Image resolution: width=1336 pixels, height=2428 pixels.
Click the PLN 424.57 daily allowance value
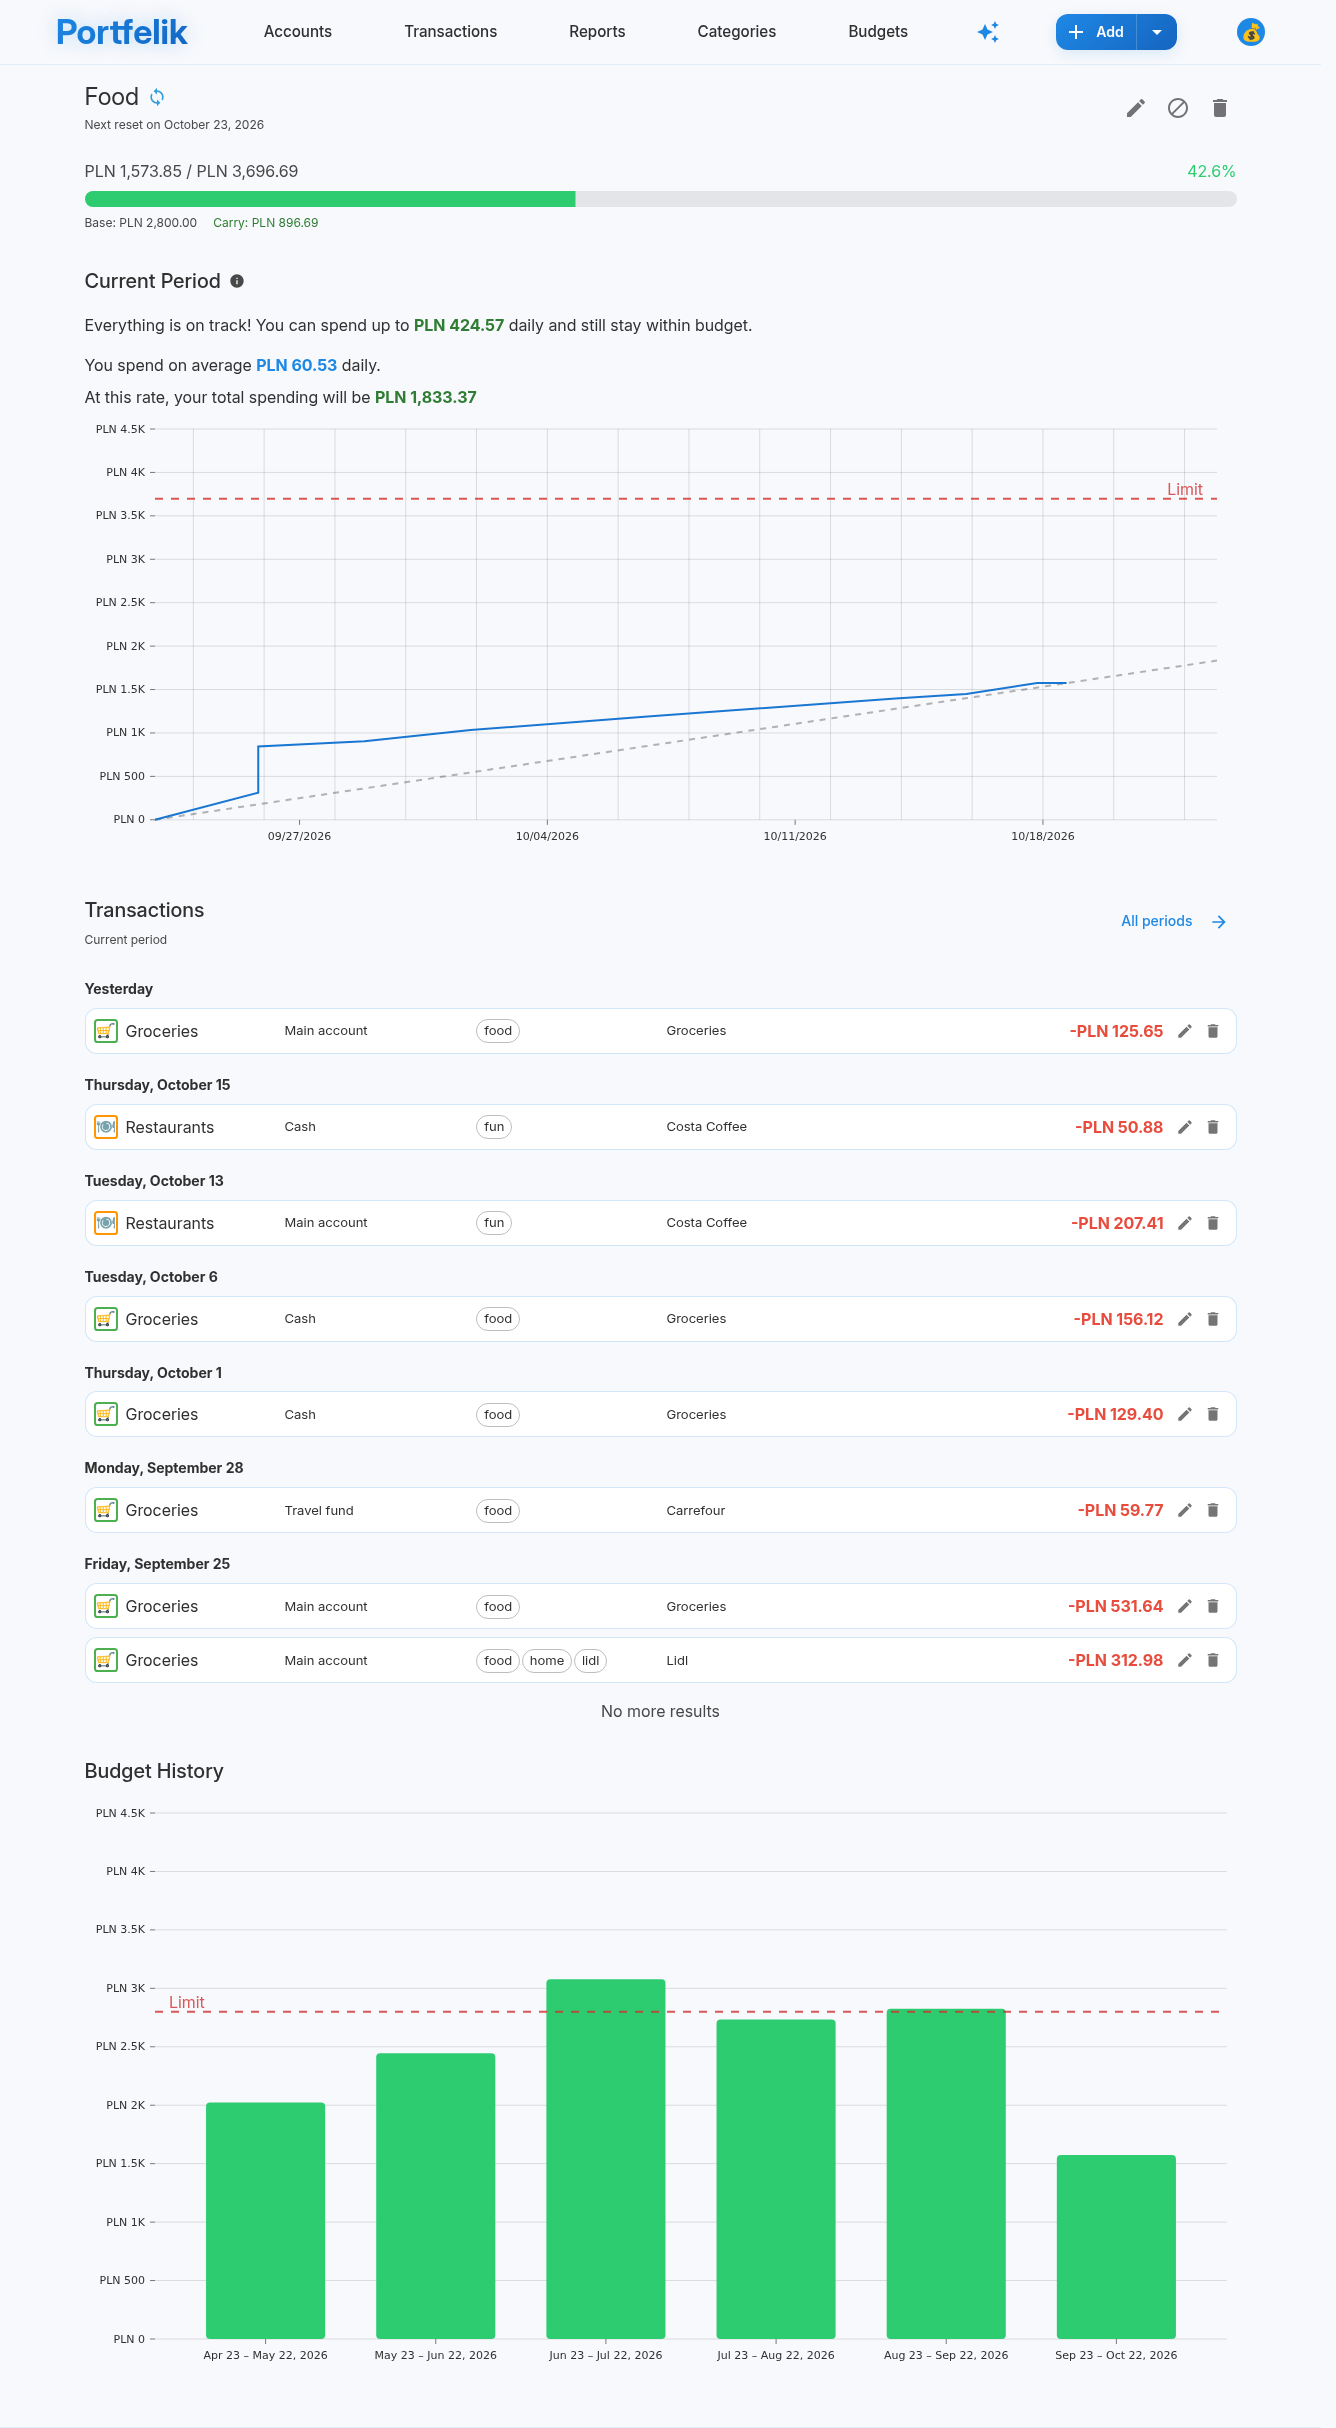point(459,326)
